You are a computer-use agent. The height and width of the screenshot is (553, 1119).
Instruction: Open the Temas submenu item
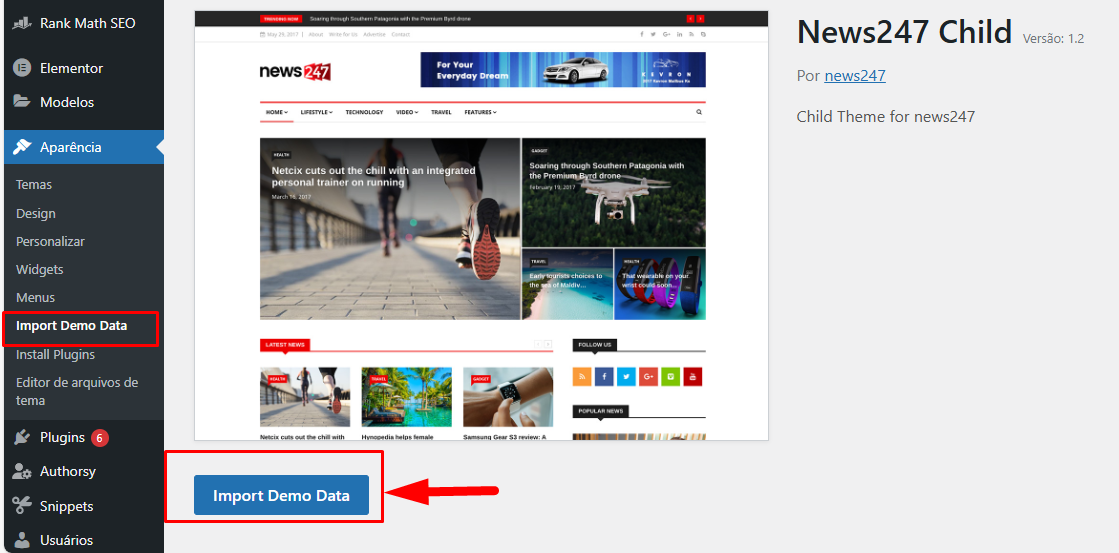[34, 185]
